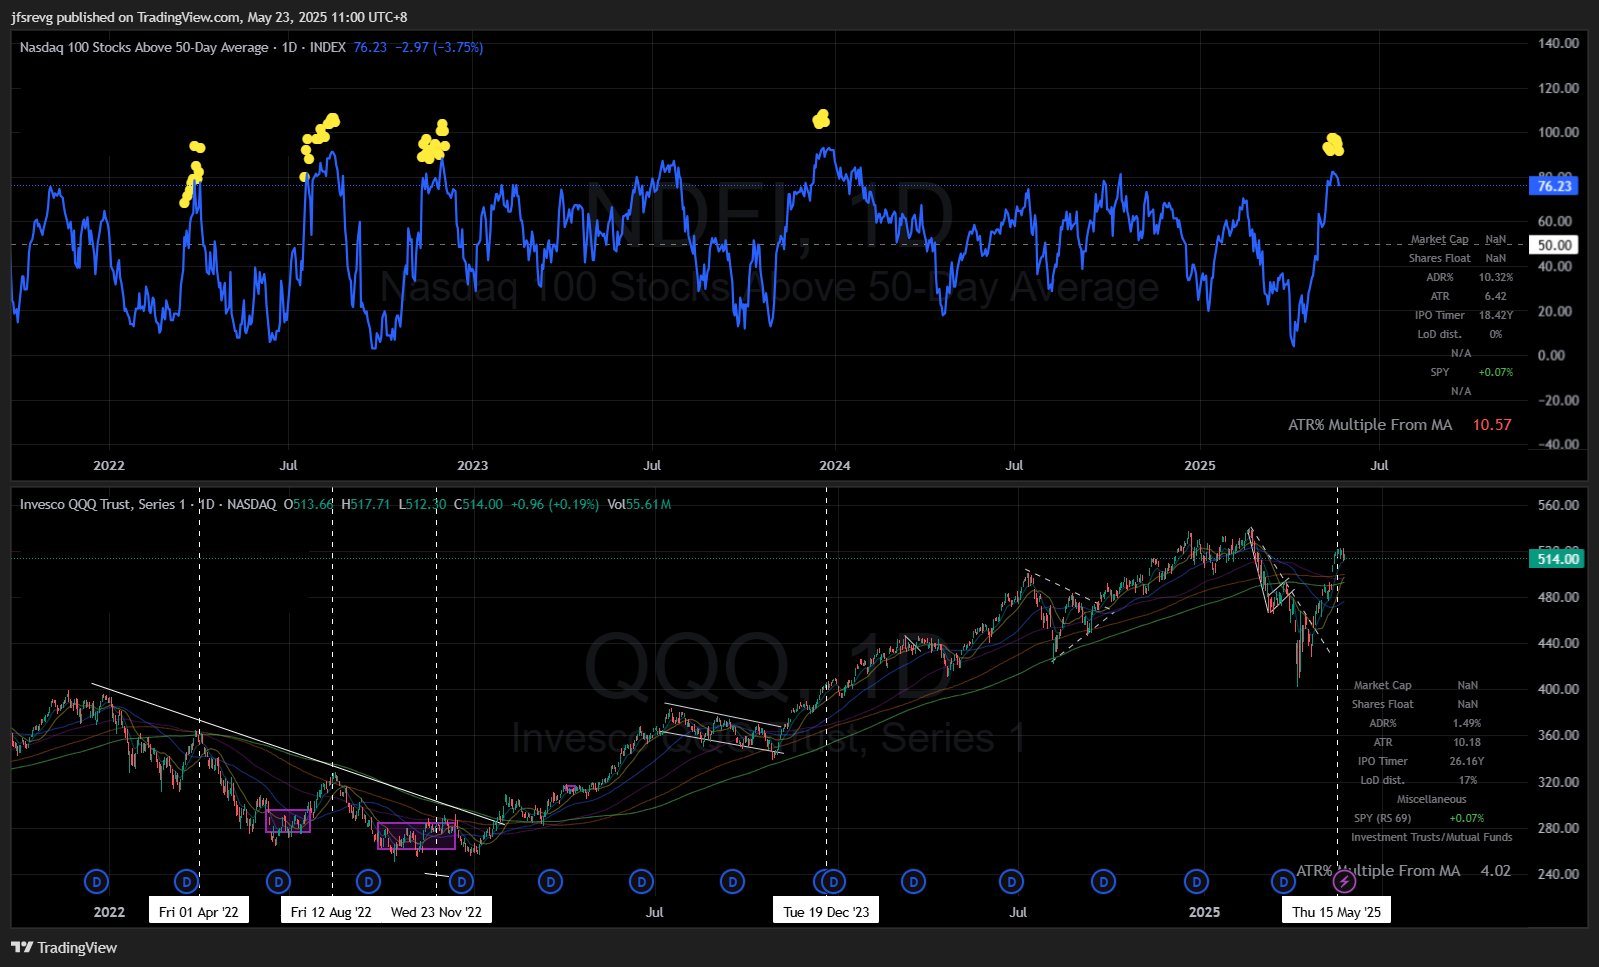1599x967 pixels.
Task: Click the Investment Trusts/Mutual Funds label
Action: [x=1432, y=837]
